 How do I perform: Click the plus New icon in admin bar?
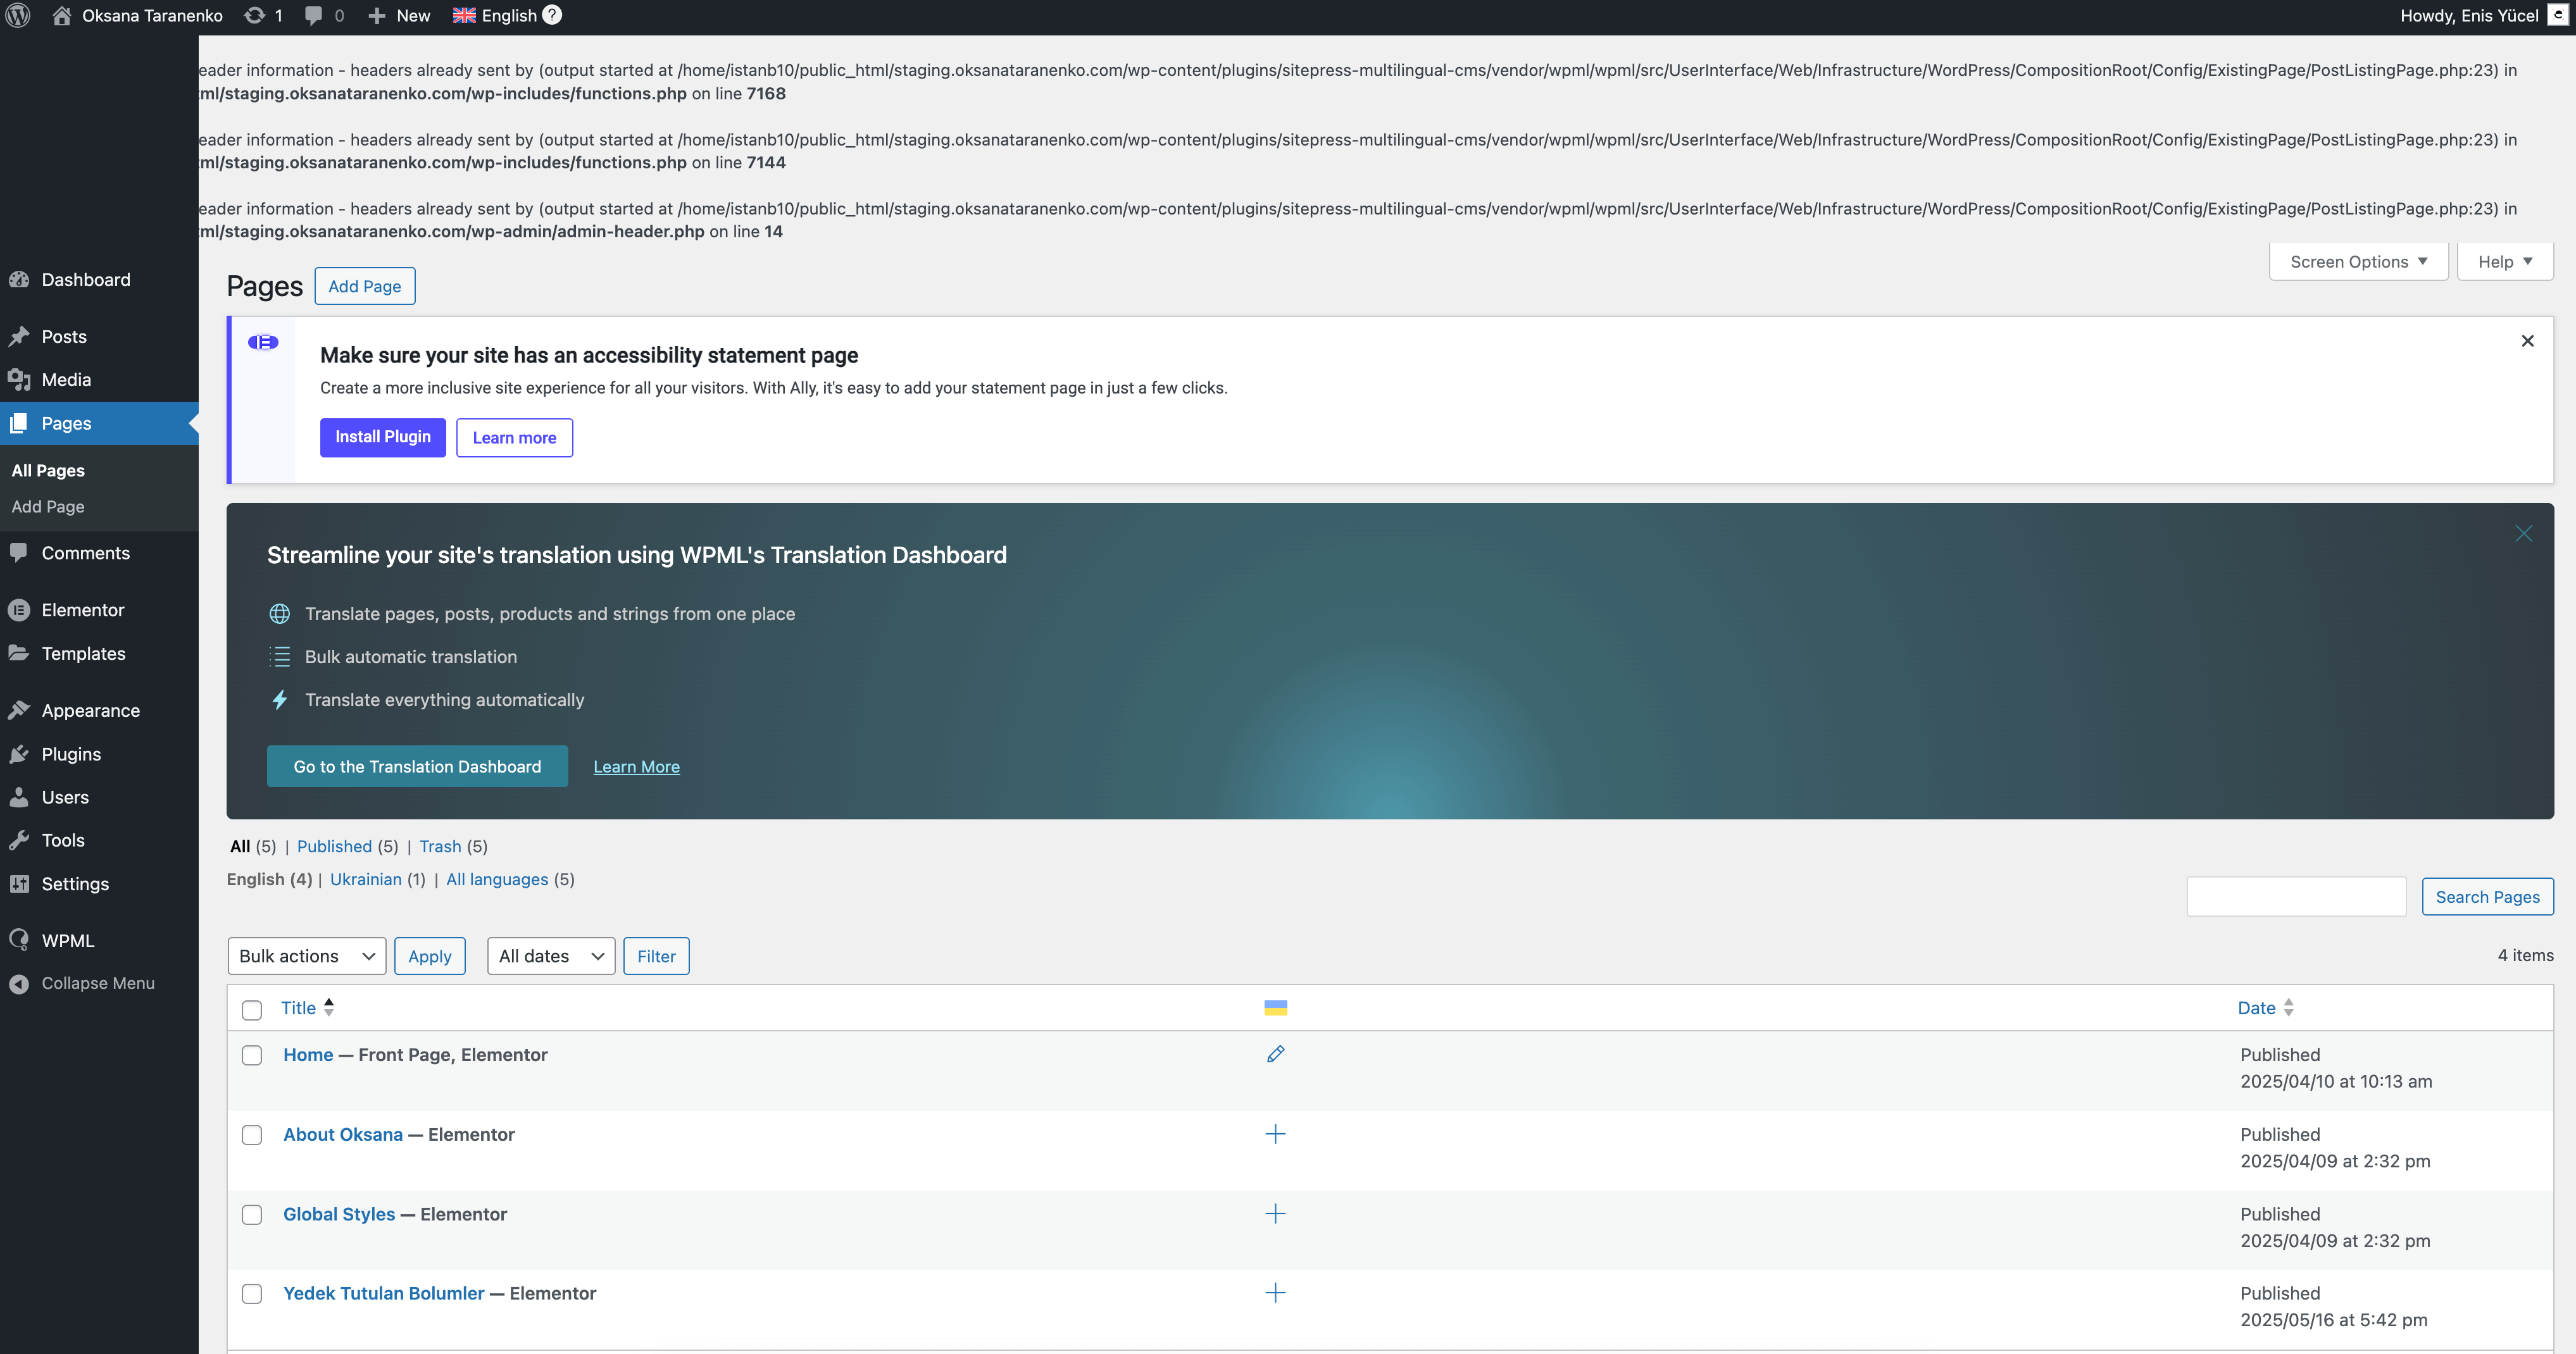click(x=376, y=16)
